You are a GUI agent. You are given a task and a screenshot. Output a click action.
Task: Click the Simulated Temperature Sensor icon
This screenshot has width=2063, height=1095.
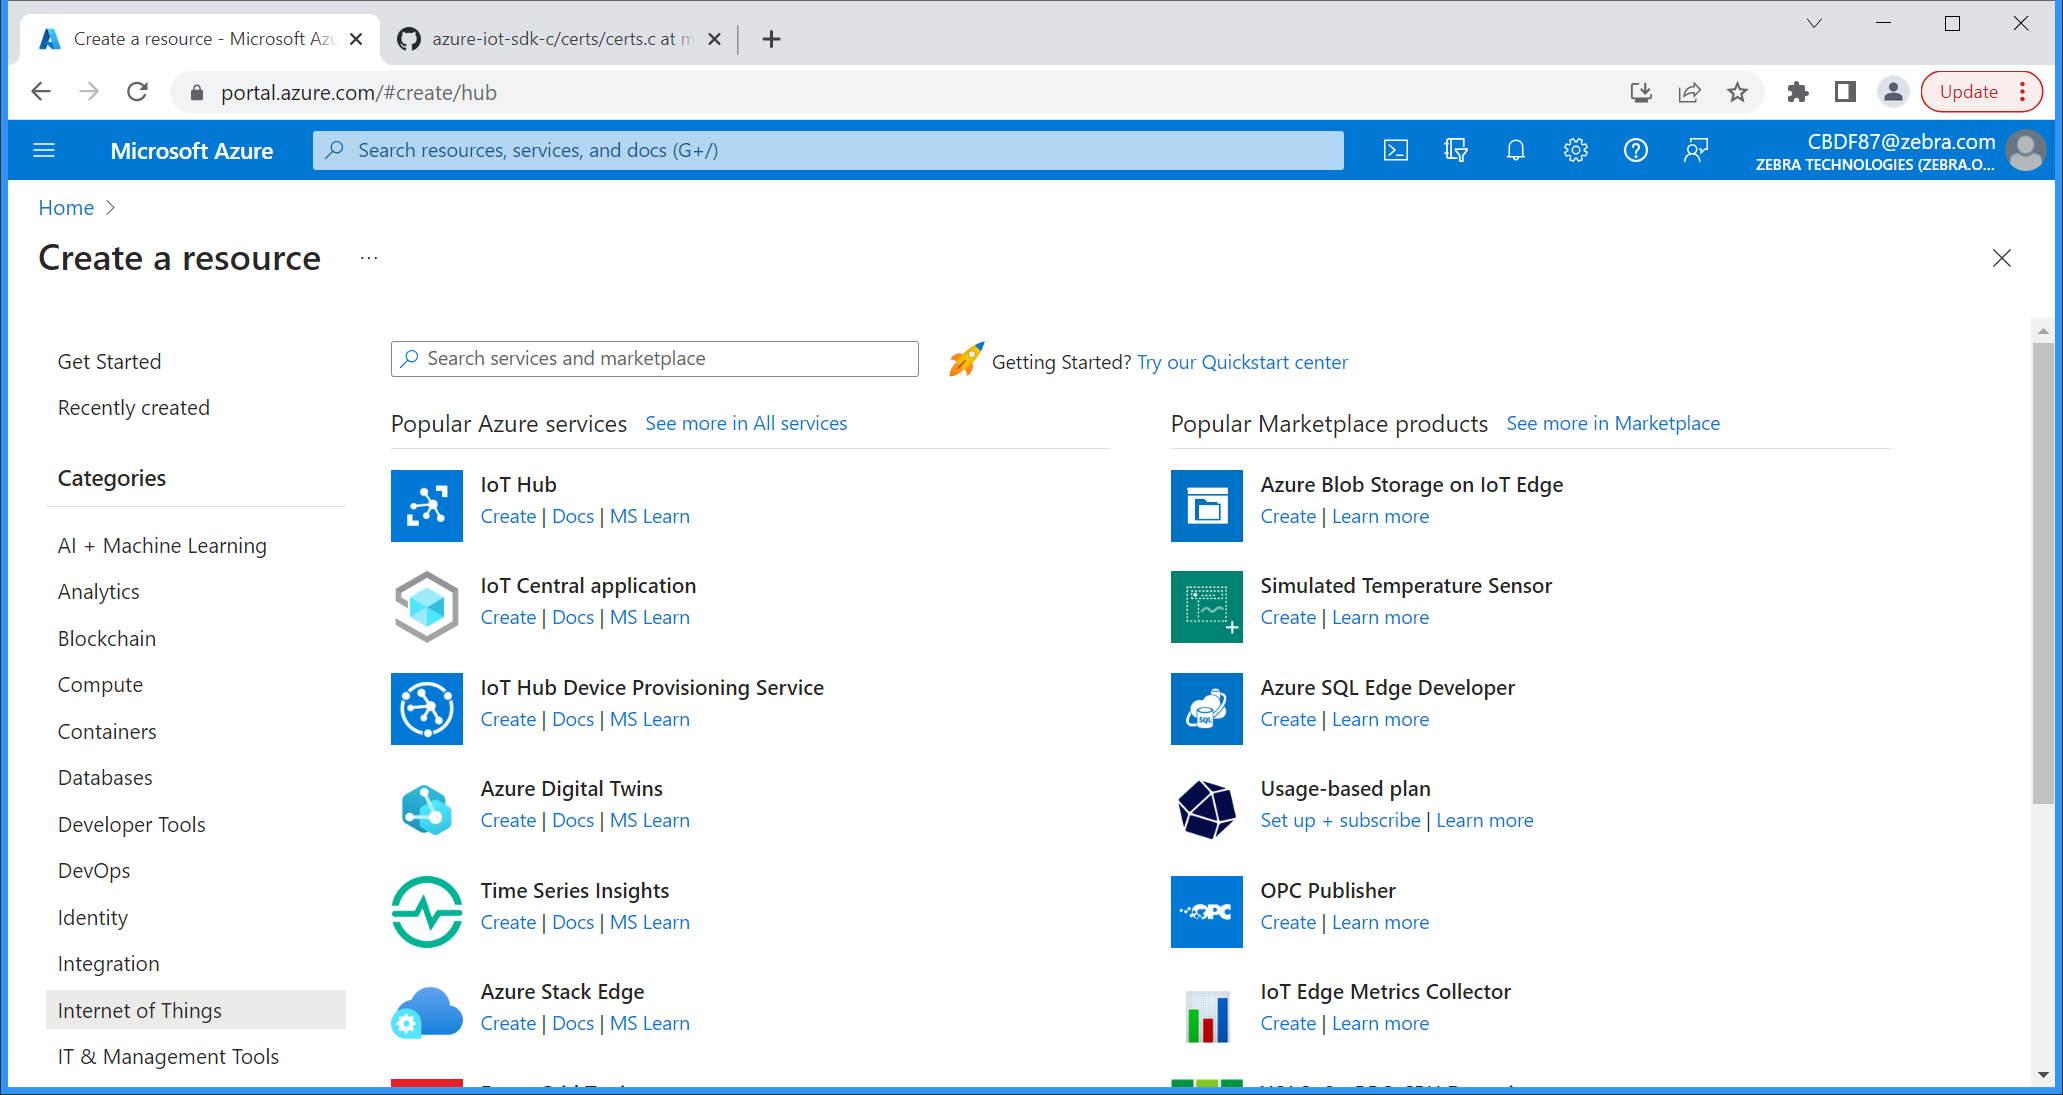tap(1207, 607)
